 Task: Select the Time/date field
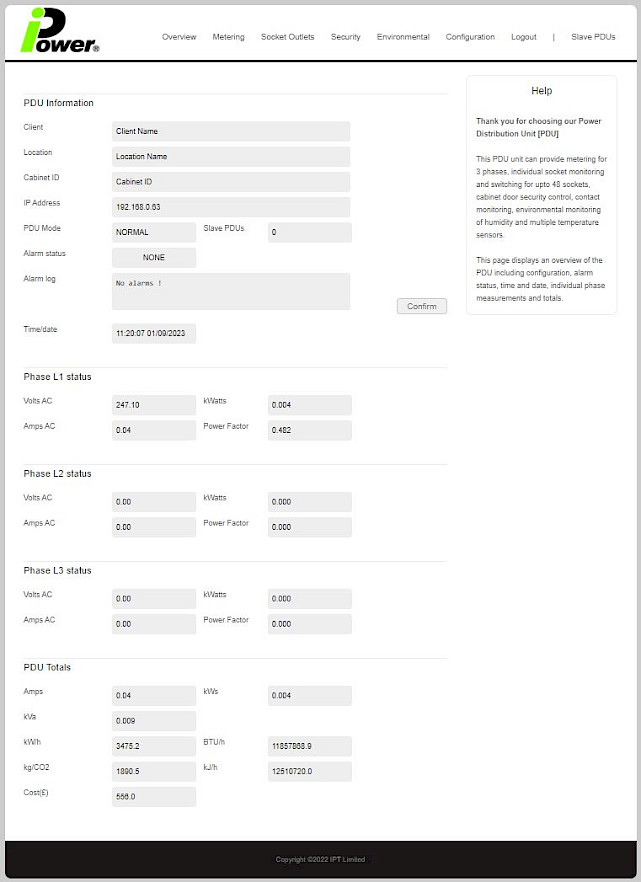click(154, 333)
